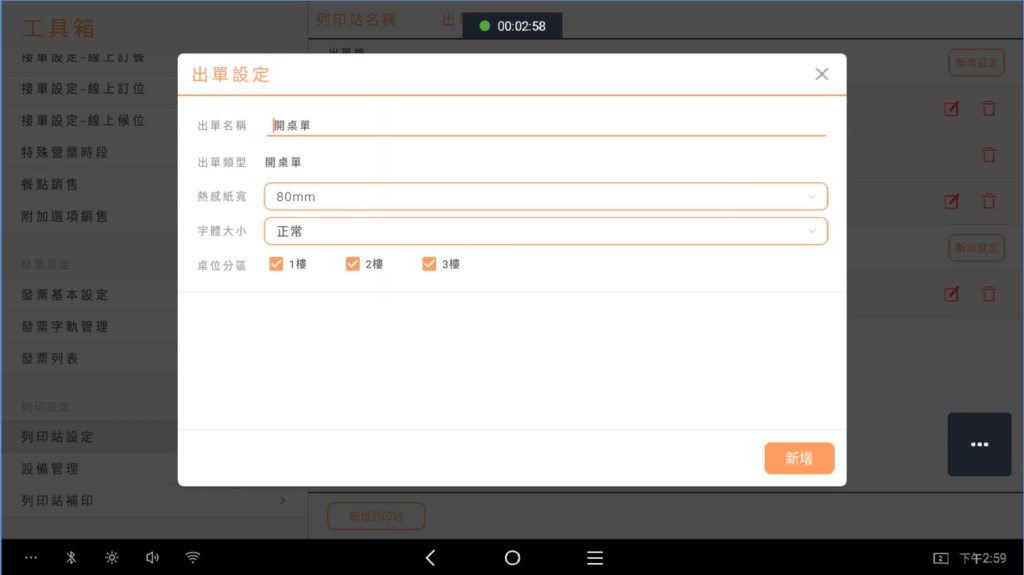Select 設備管理 in the sidebar
The image size is (1024, 575).
point(50,469)
